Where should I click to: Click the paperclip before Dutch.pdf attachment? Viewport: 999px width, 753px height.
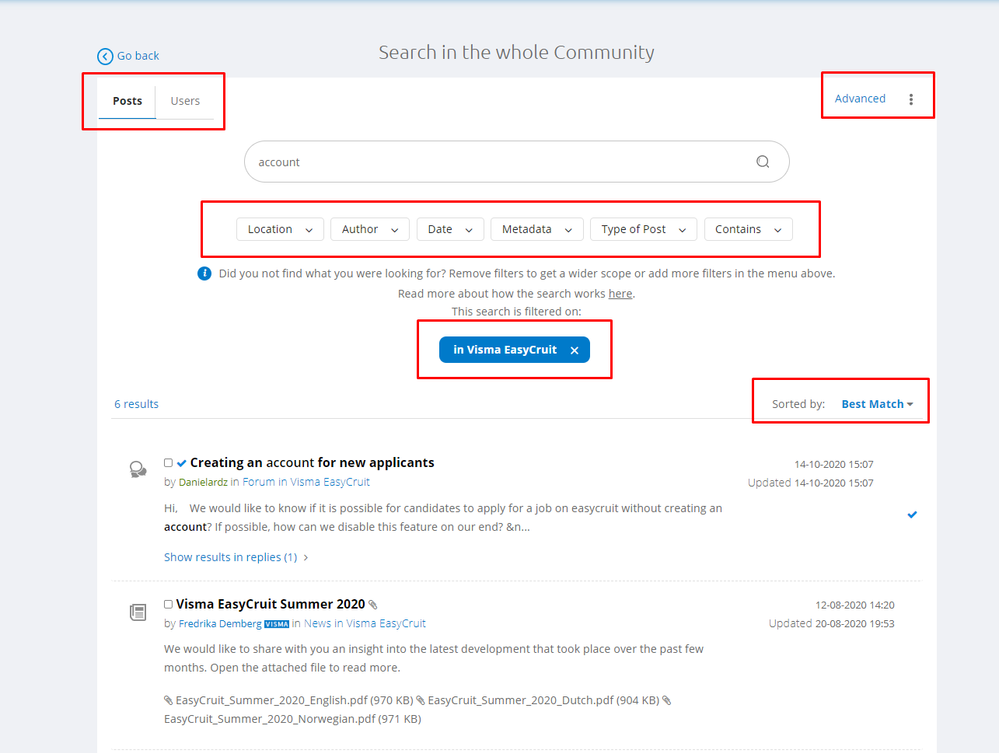[420, 701]
